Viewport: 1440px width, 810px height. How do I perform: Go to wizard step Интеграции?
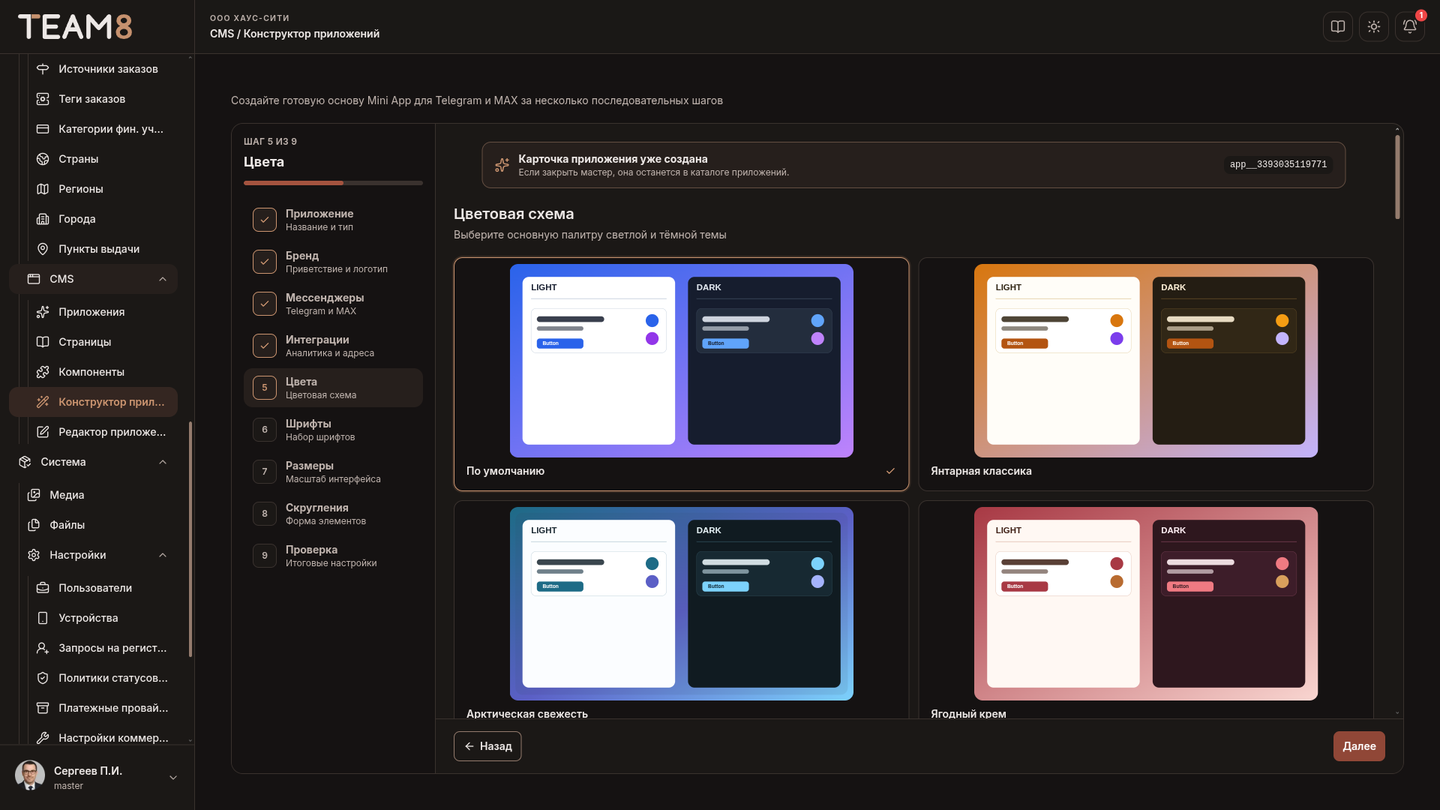pos(333,346)
